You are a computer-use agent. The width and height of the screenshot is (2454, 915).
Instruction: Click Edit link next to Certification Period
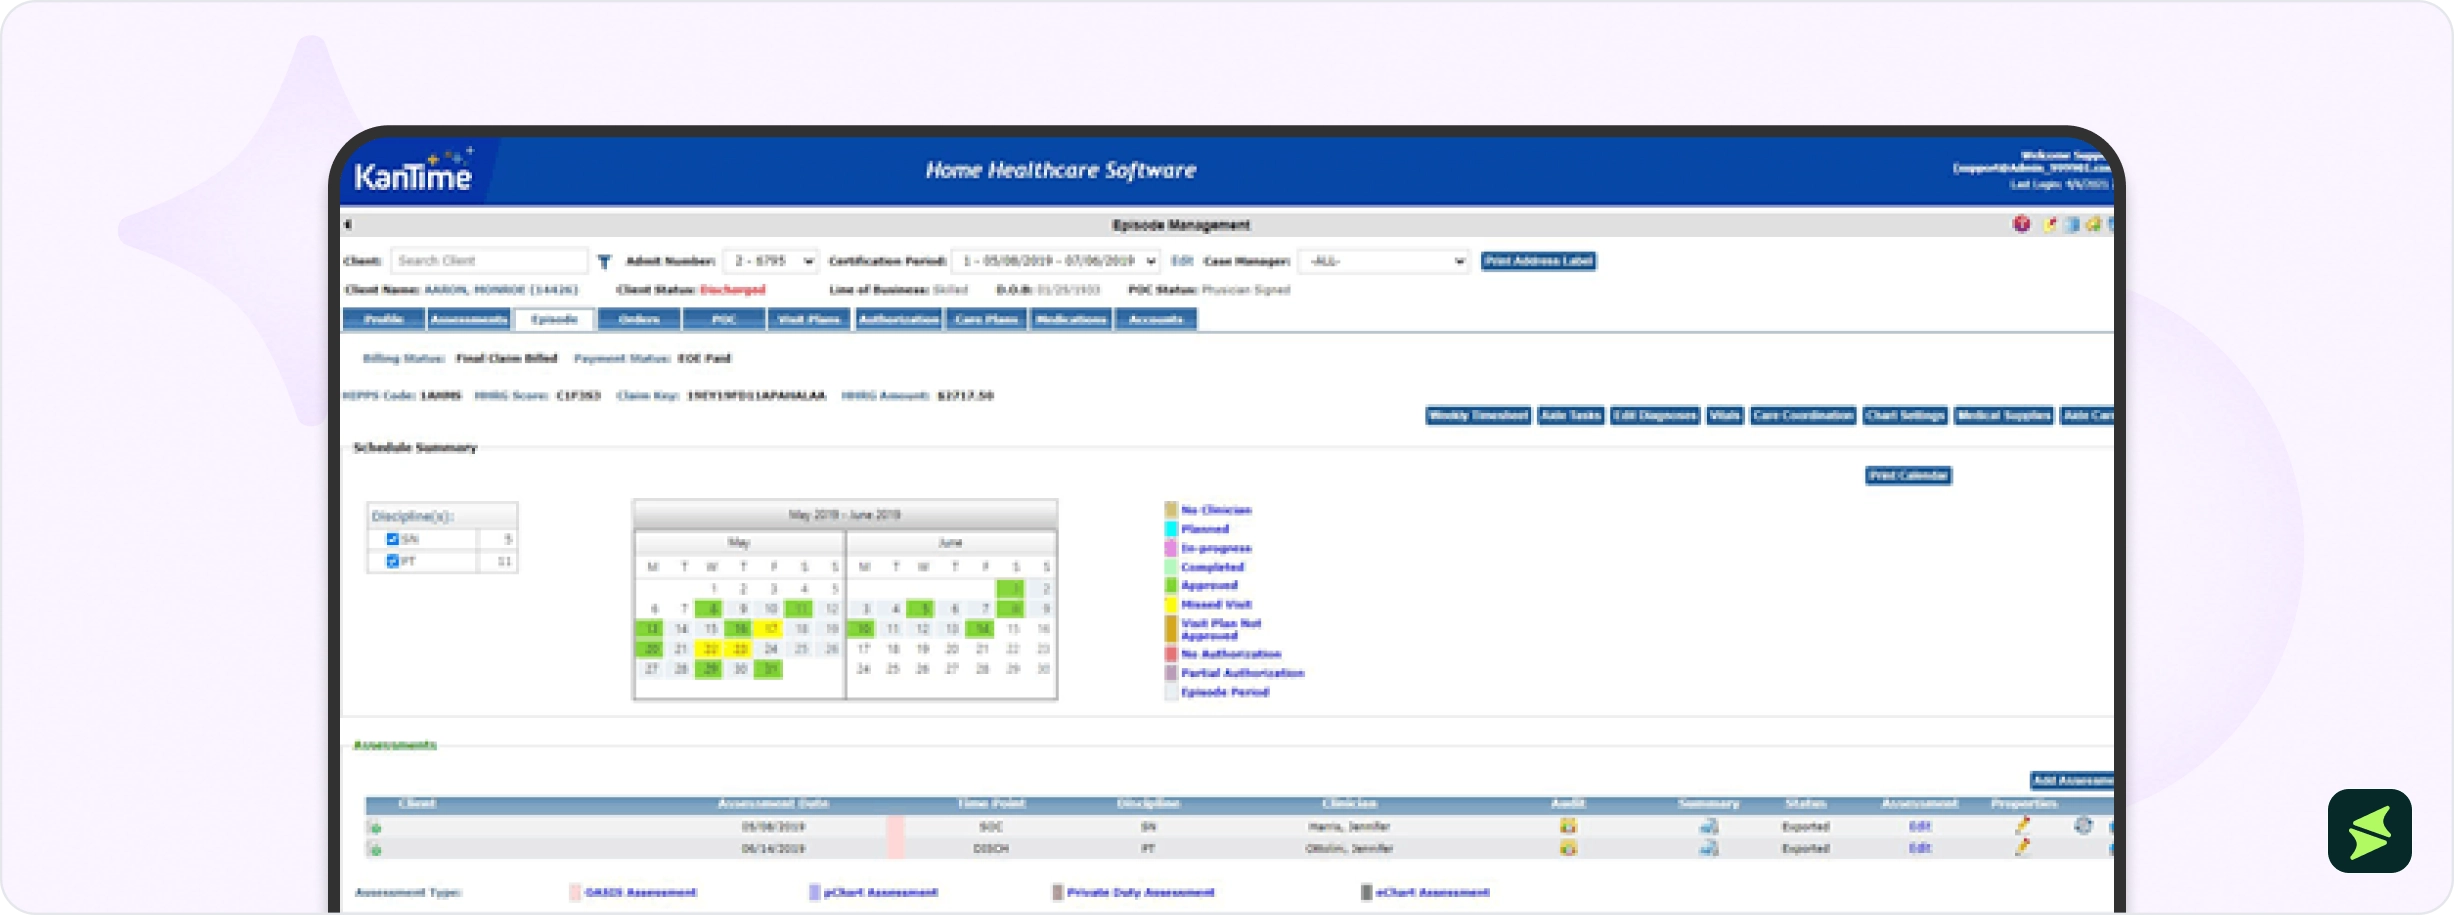(1182, 261)
